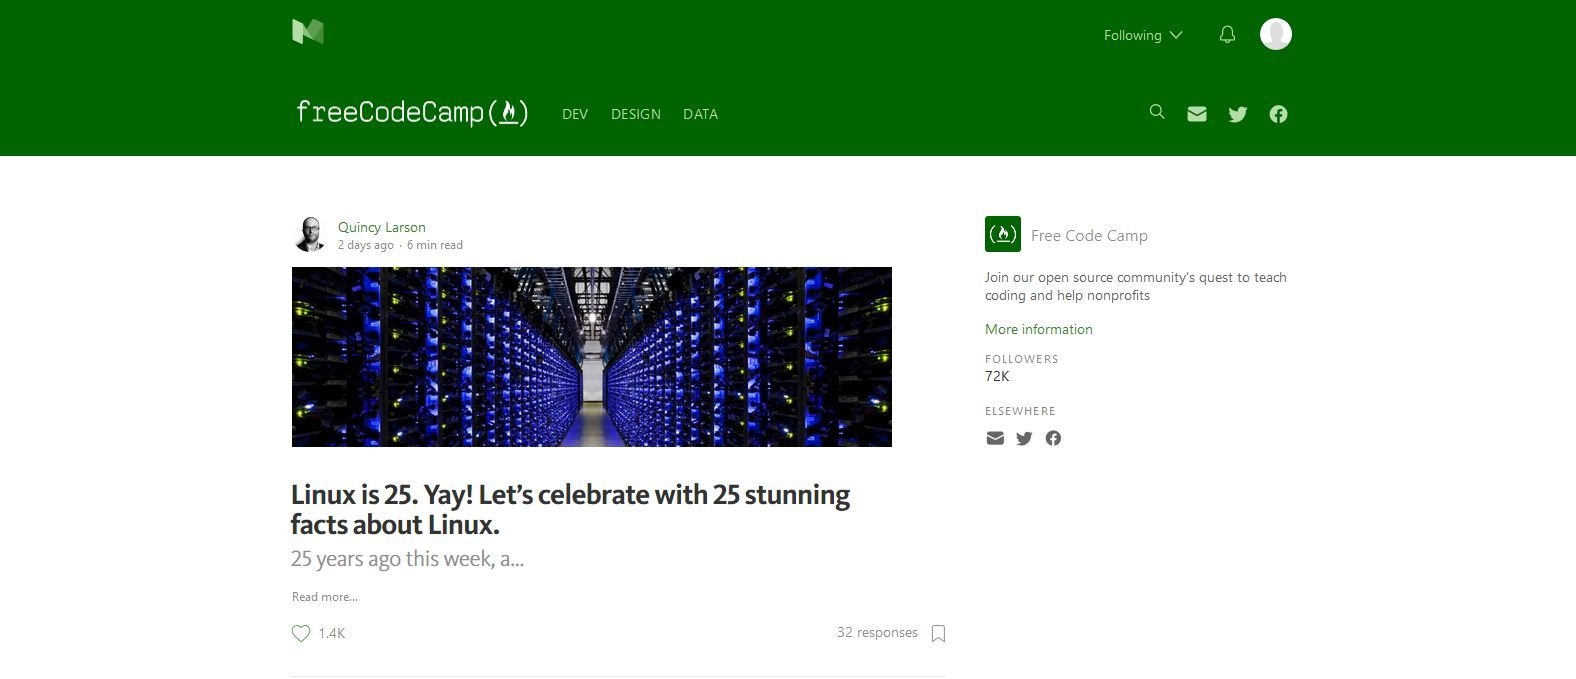Click the sidebar email icon under Elsewhere
This screenshot has height=679, width=1576.
pyautogui.click(x=995, y=438)
